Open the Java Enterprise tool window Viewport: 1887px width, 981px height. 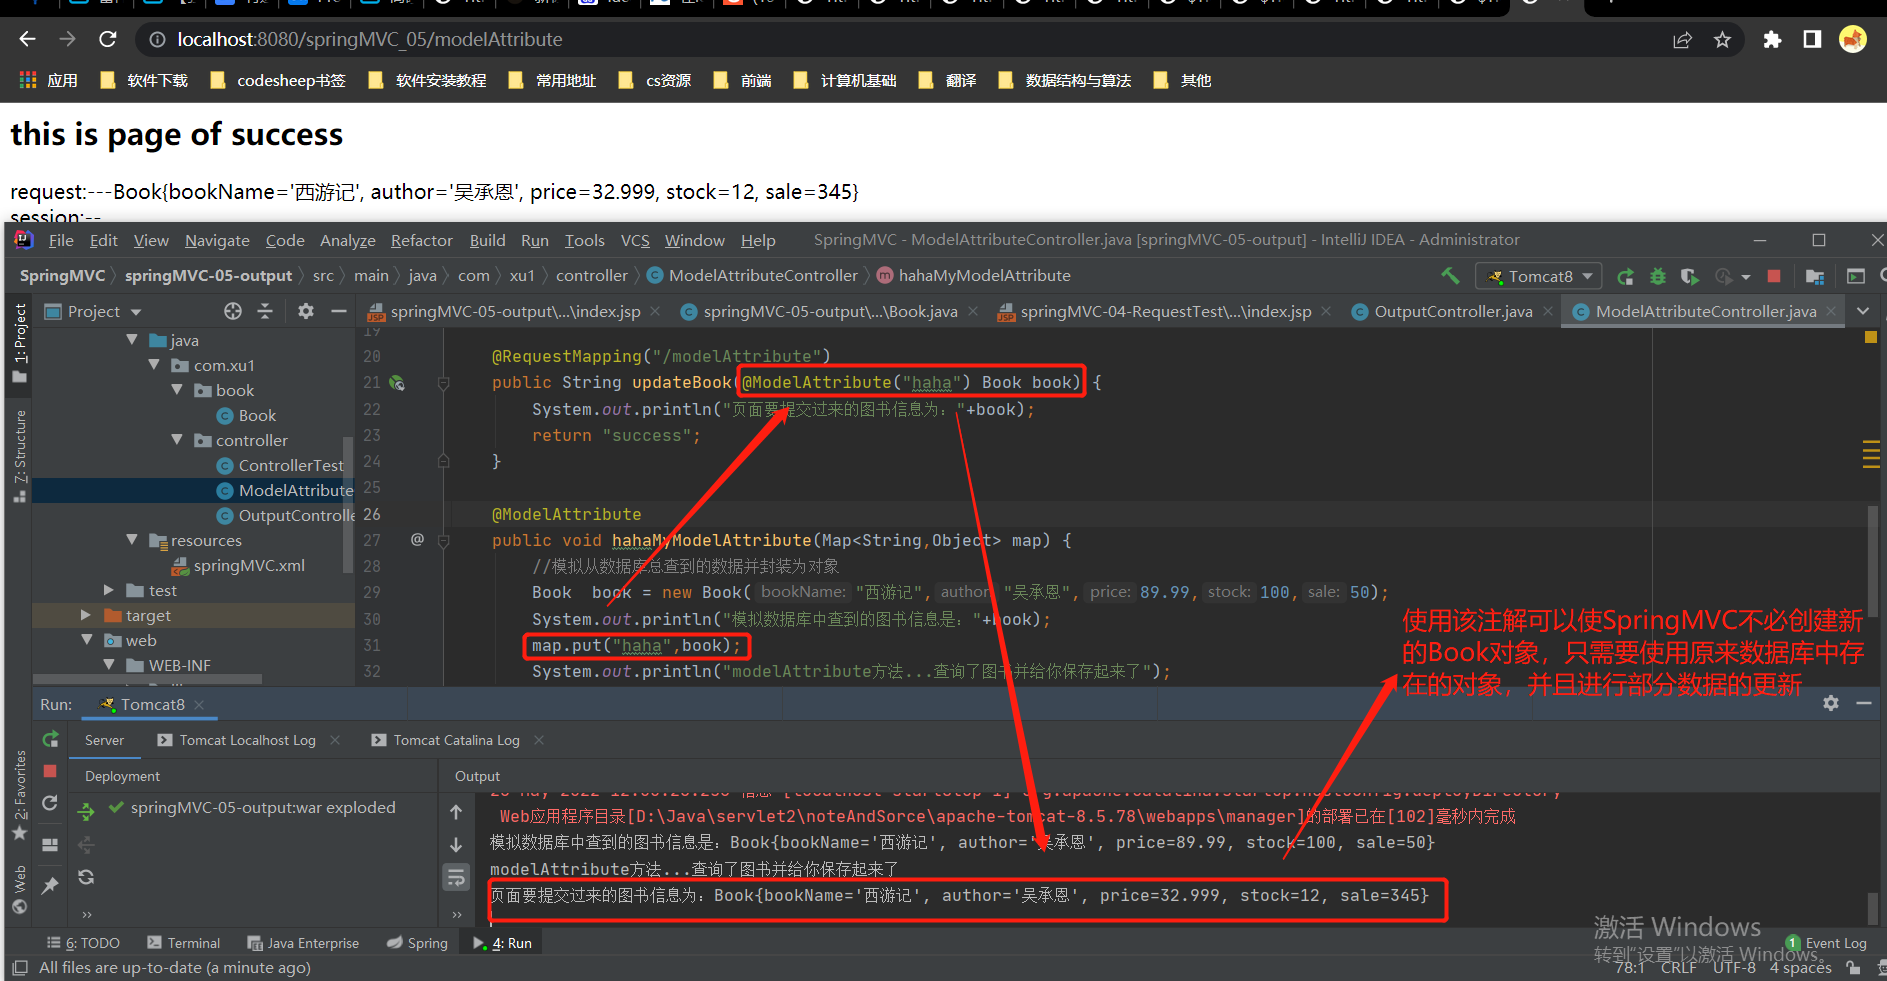click(303, 943)
